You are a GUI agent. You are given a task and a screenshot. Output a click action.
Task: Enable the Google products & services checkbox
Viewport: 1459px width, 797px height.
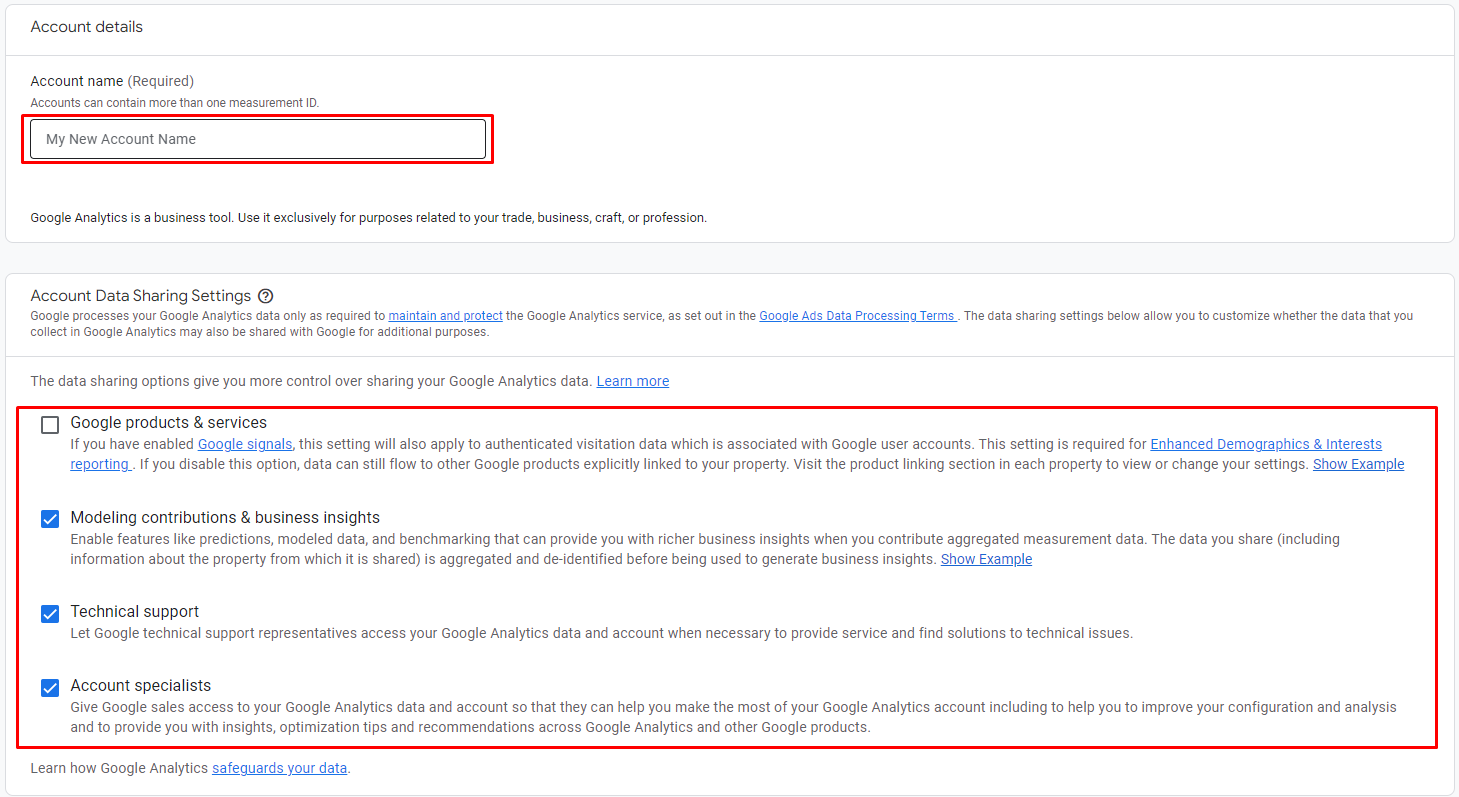[50, 425]
